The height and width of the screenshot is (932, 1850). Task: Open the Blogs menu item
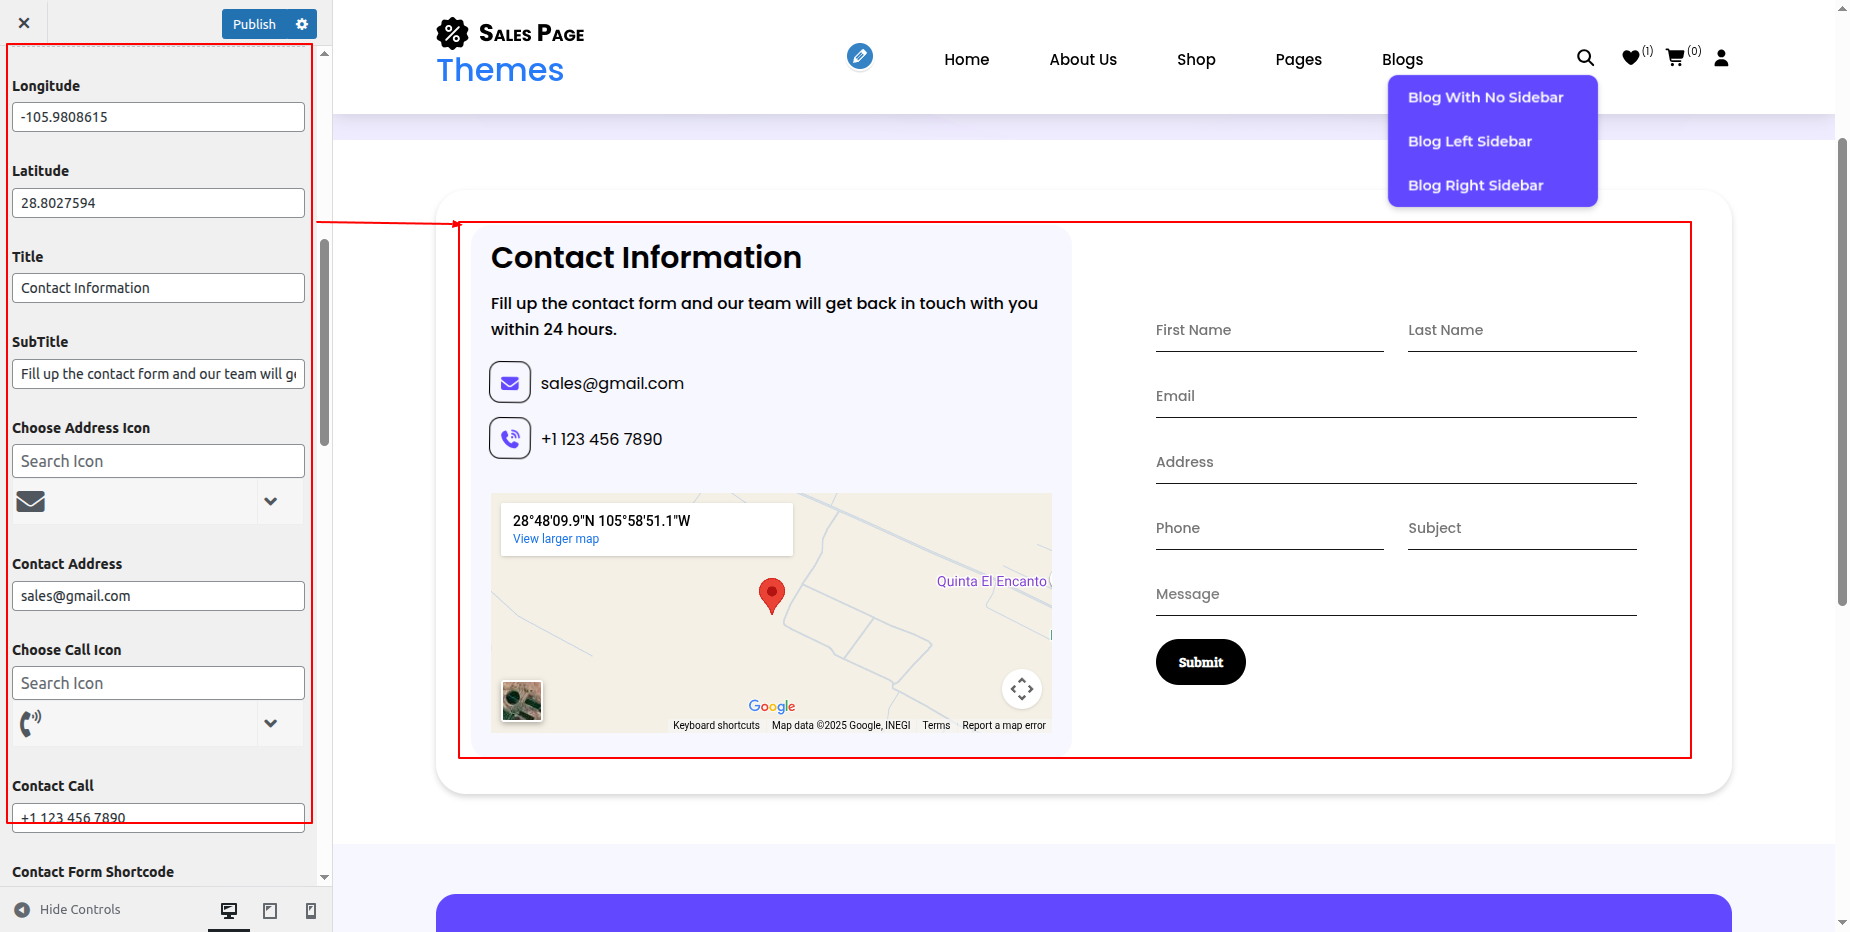click(x=1402, y=60)
